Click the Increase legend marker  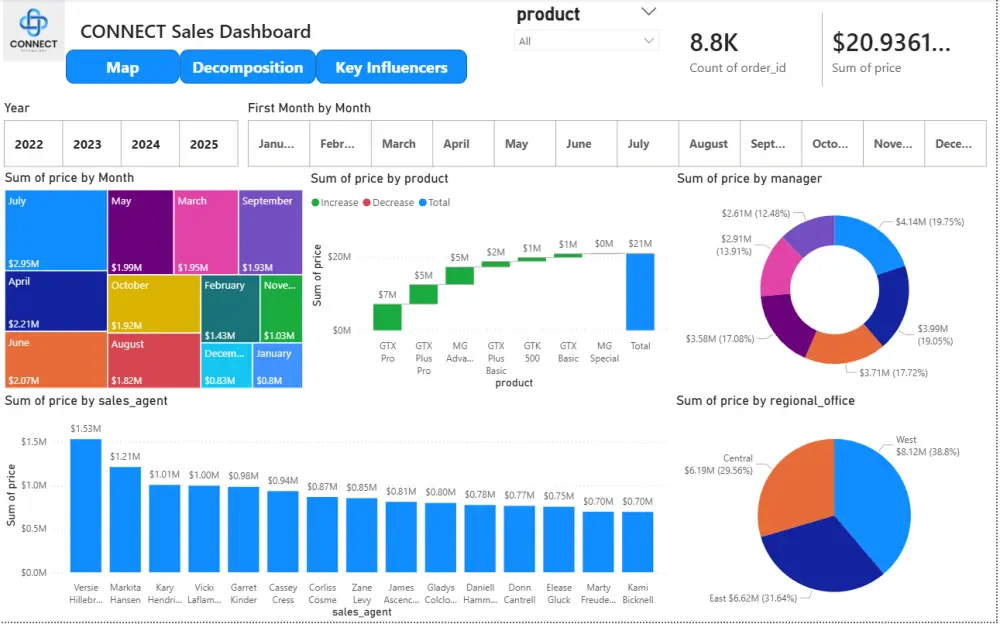click(315, 203)
